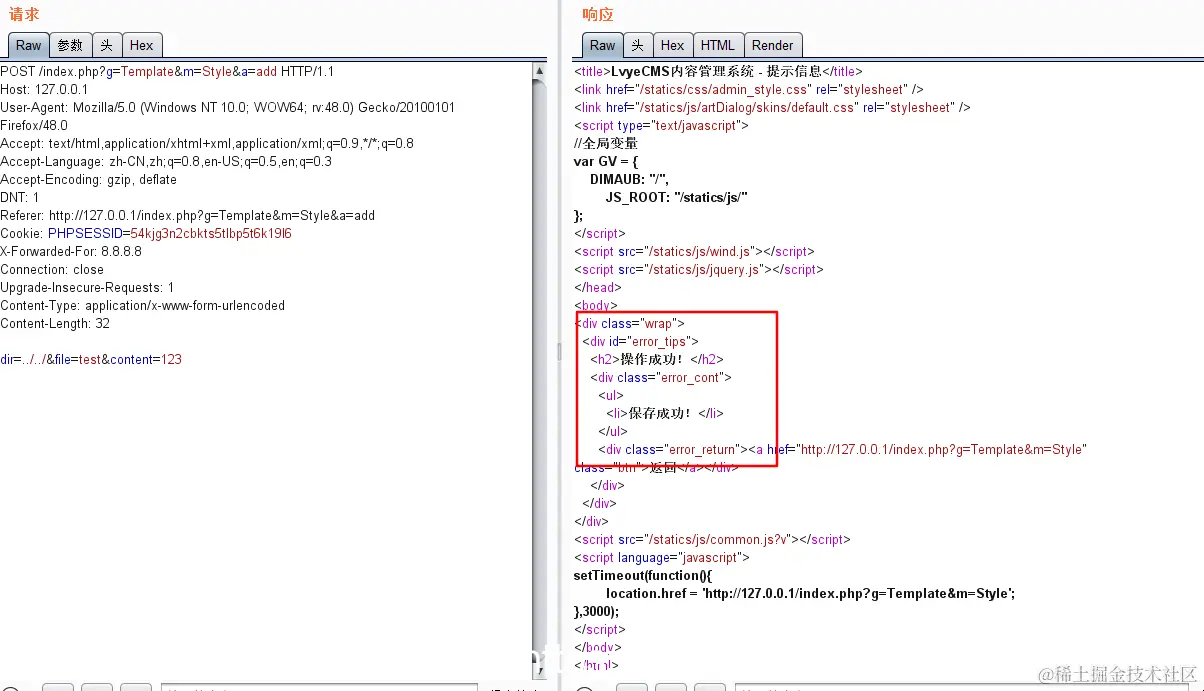Click the div id="error_tips" line

(x=640, y=342)
